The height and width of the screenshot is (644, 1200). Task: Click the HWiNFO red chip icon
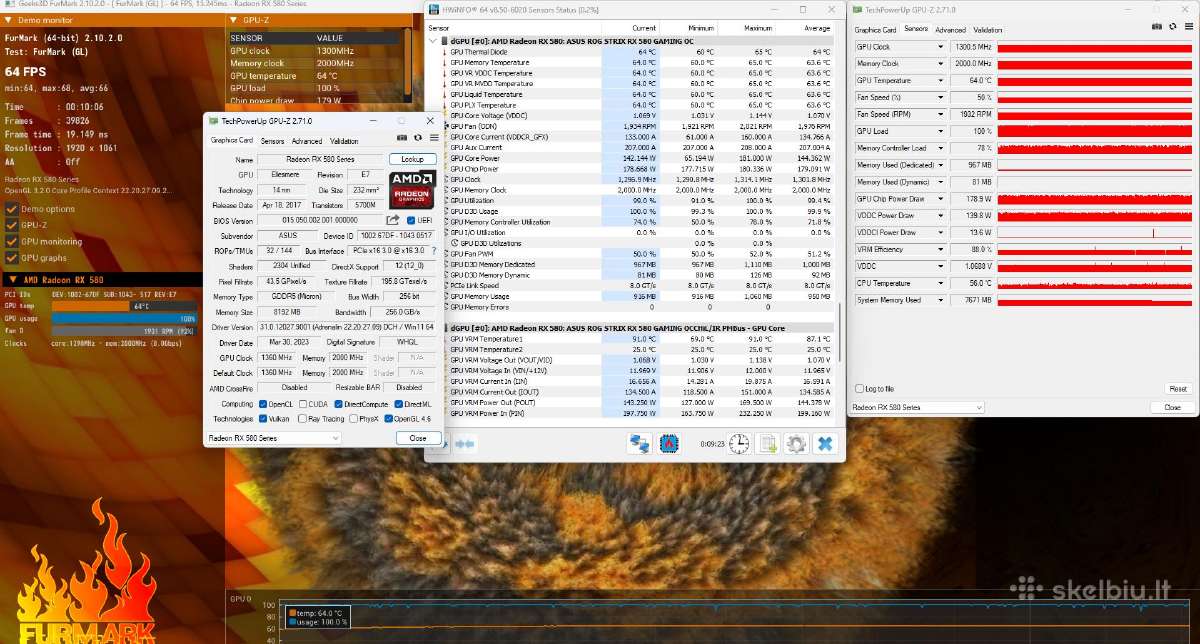[x=669, y=443]
